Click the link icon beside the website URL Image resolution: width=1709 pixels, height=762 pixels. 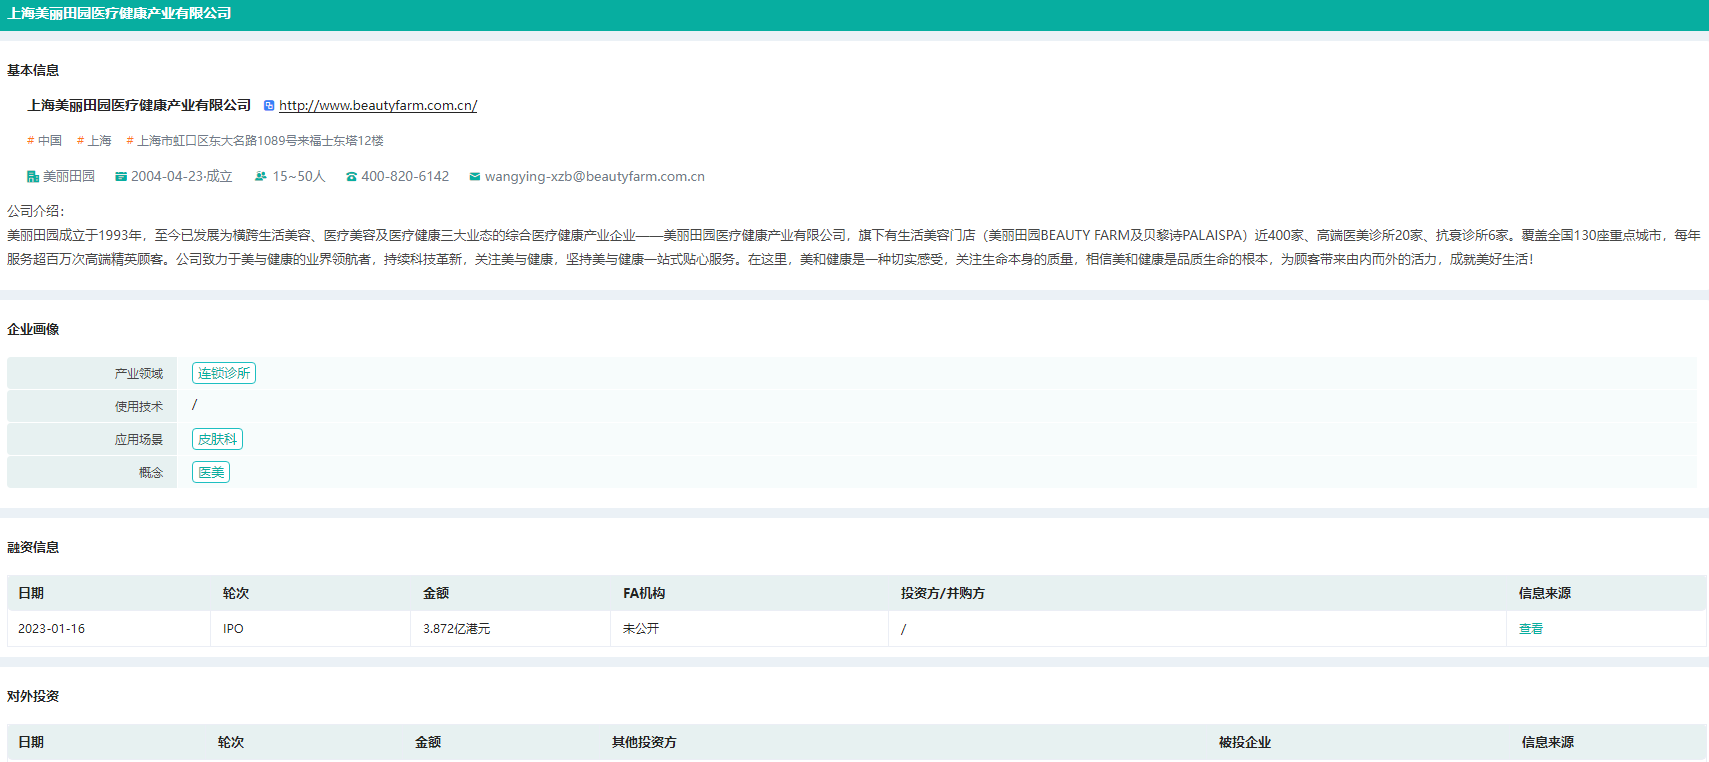pos(269,106)
